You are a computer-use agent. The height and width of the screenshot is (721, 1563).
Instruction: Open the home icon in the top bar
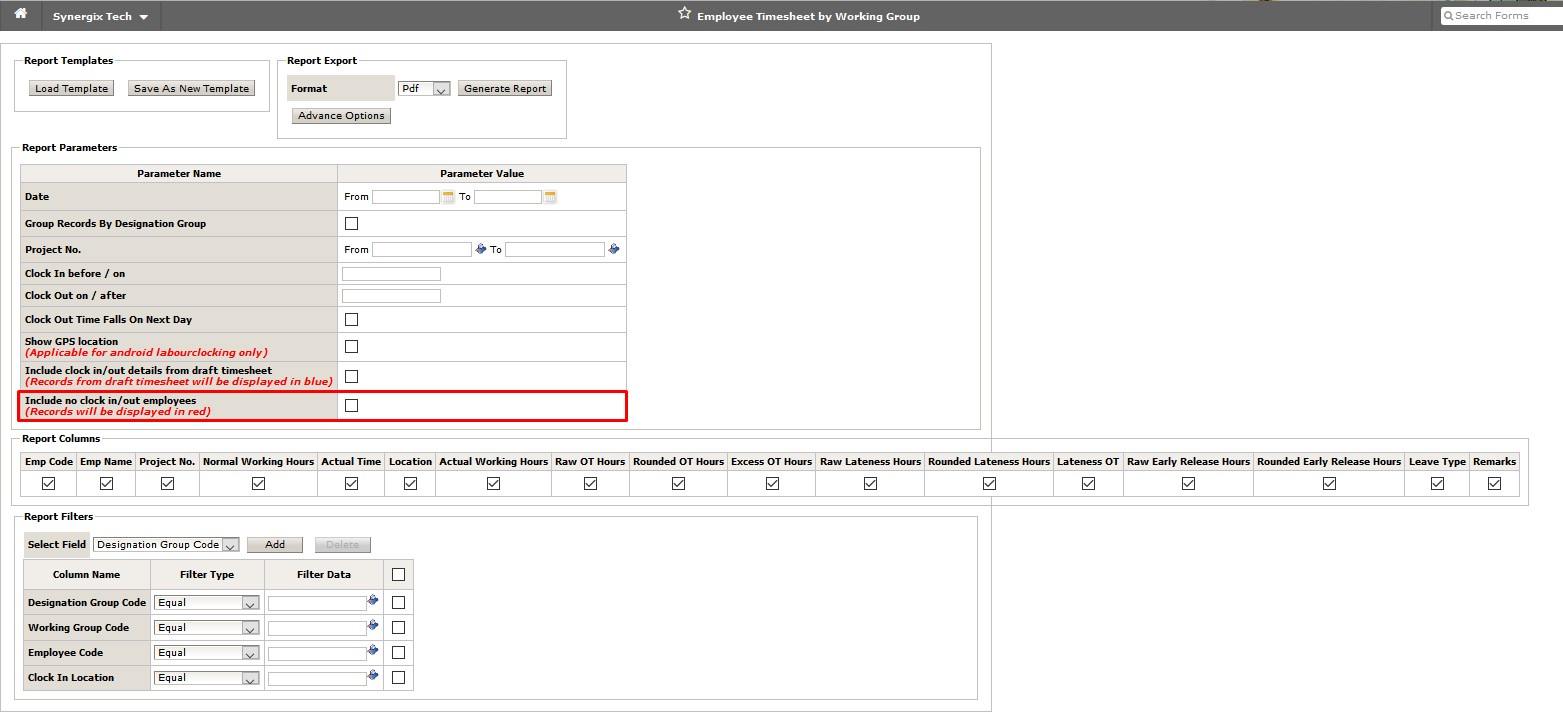click(x=19, y=15)
